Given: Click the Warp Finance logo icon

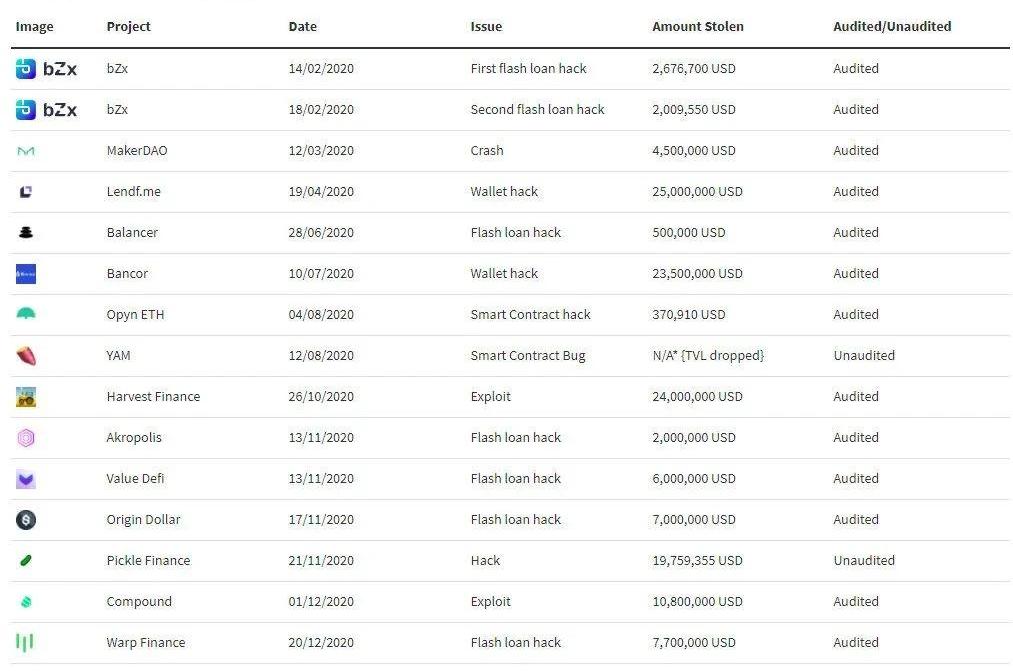Looking at the screenshot, I should coord(25,643).
